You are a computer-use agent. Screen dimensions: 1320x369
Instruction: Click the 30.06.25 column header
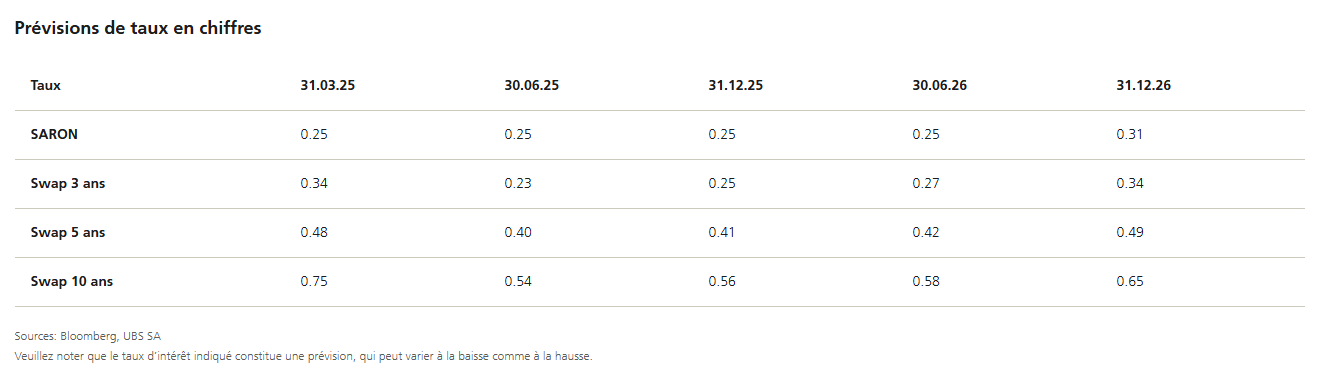tap(532, 86)
